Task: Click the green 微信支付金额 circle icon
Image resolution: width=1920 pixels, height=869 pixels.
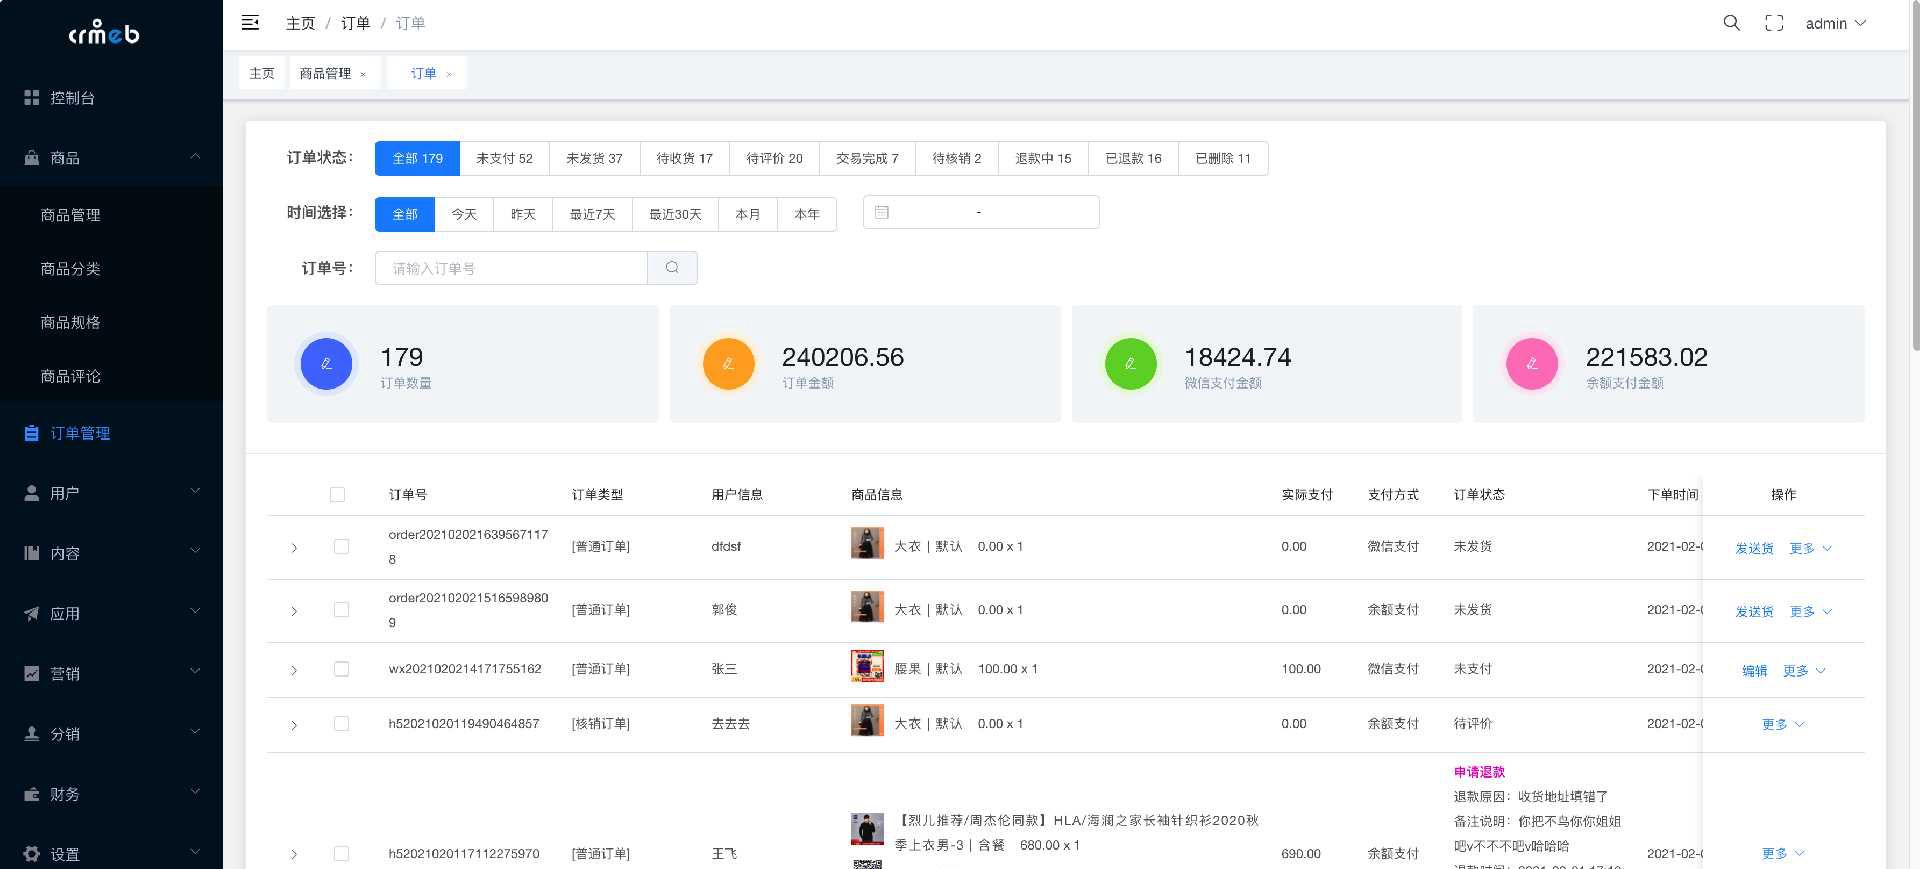Action: click(1130, 363)
